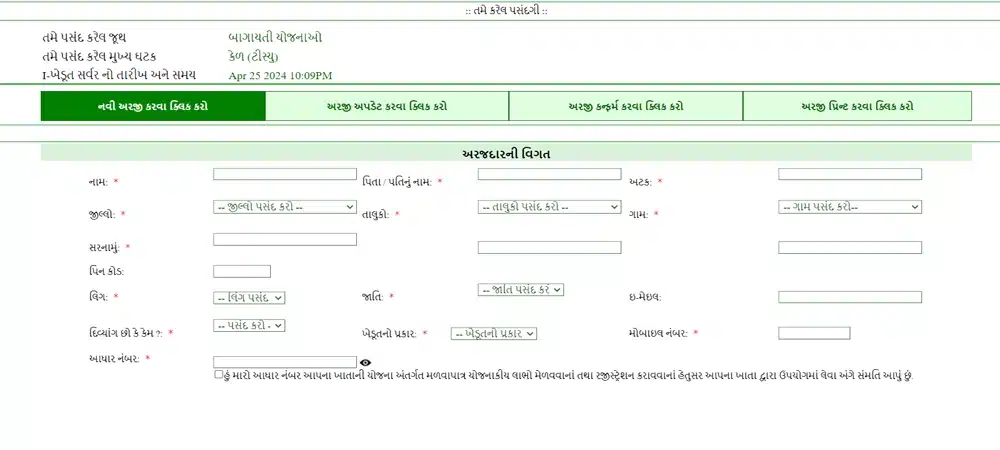
Task: Select the લિંગ (gender) dropdown
Action: tap(250, 297)
